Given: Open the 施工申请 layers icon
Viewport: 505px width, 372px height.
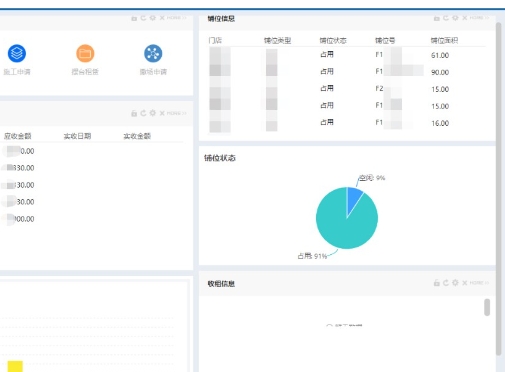Looking at the screenshot, I should (x=17, y=53).
